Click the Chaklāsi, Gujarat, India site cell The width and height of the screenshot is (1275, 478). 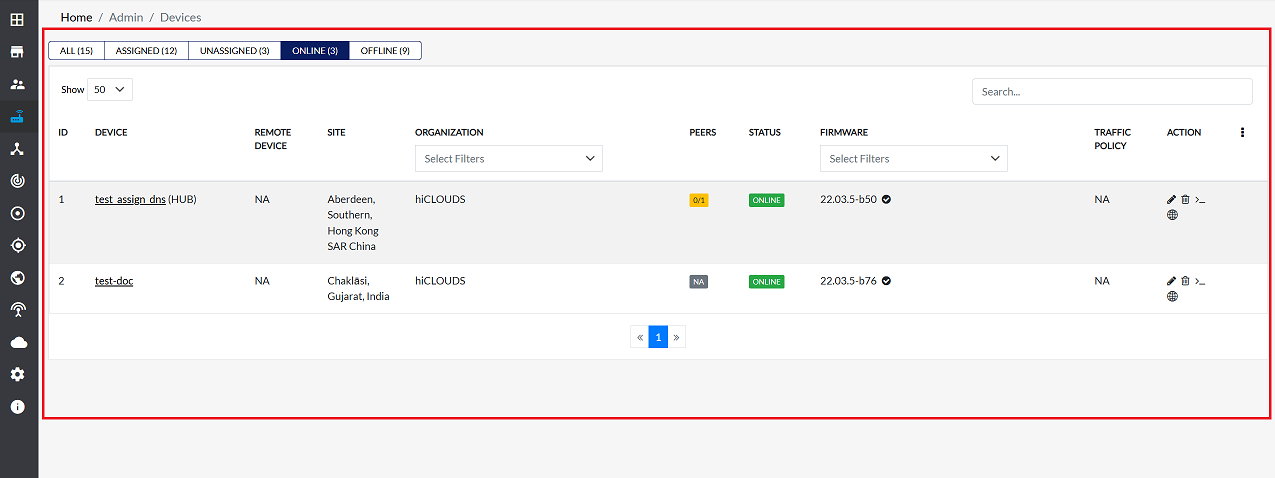pos(358,288)
